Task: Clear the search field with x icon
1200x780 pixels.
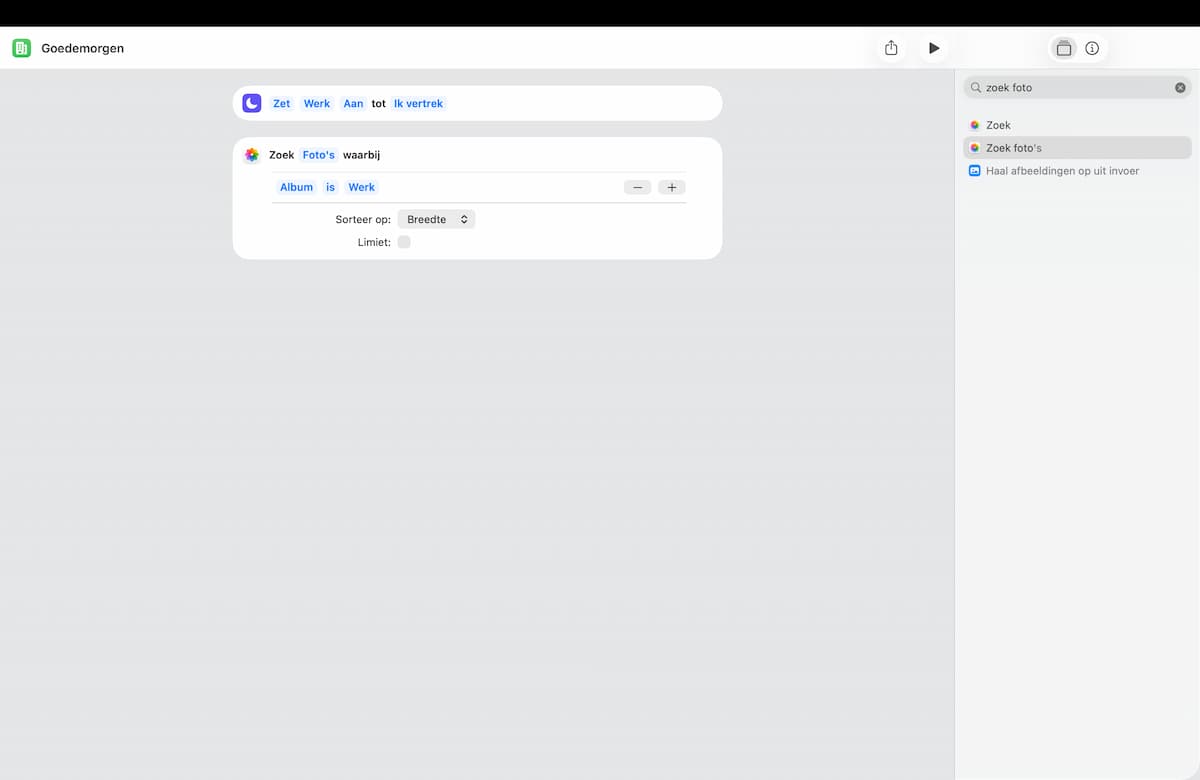Action: 1180,88
